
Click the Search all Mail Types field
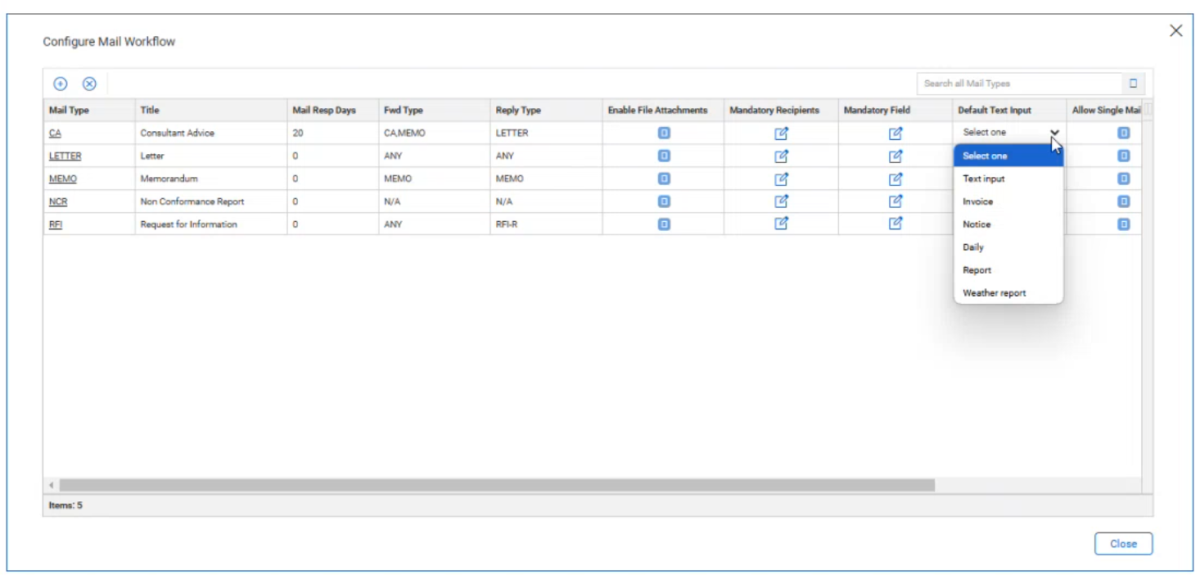(1018, 84)
